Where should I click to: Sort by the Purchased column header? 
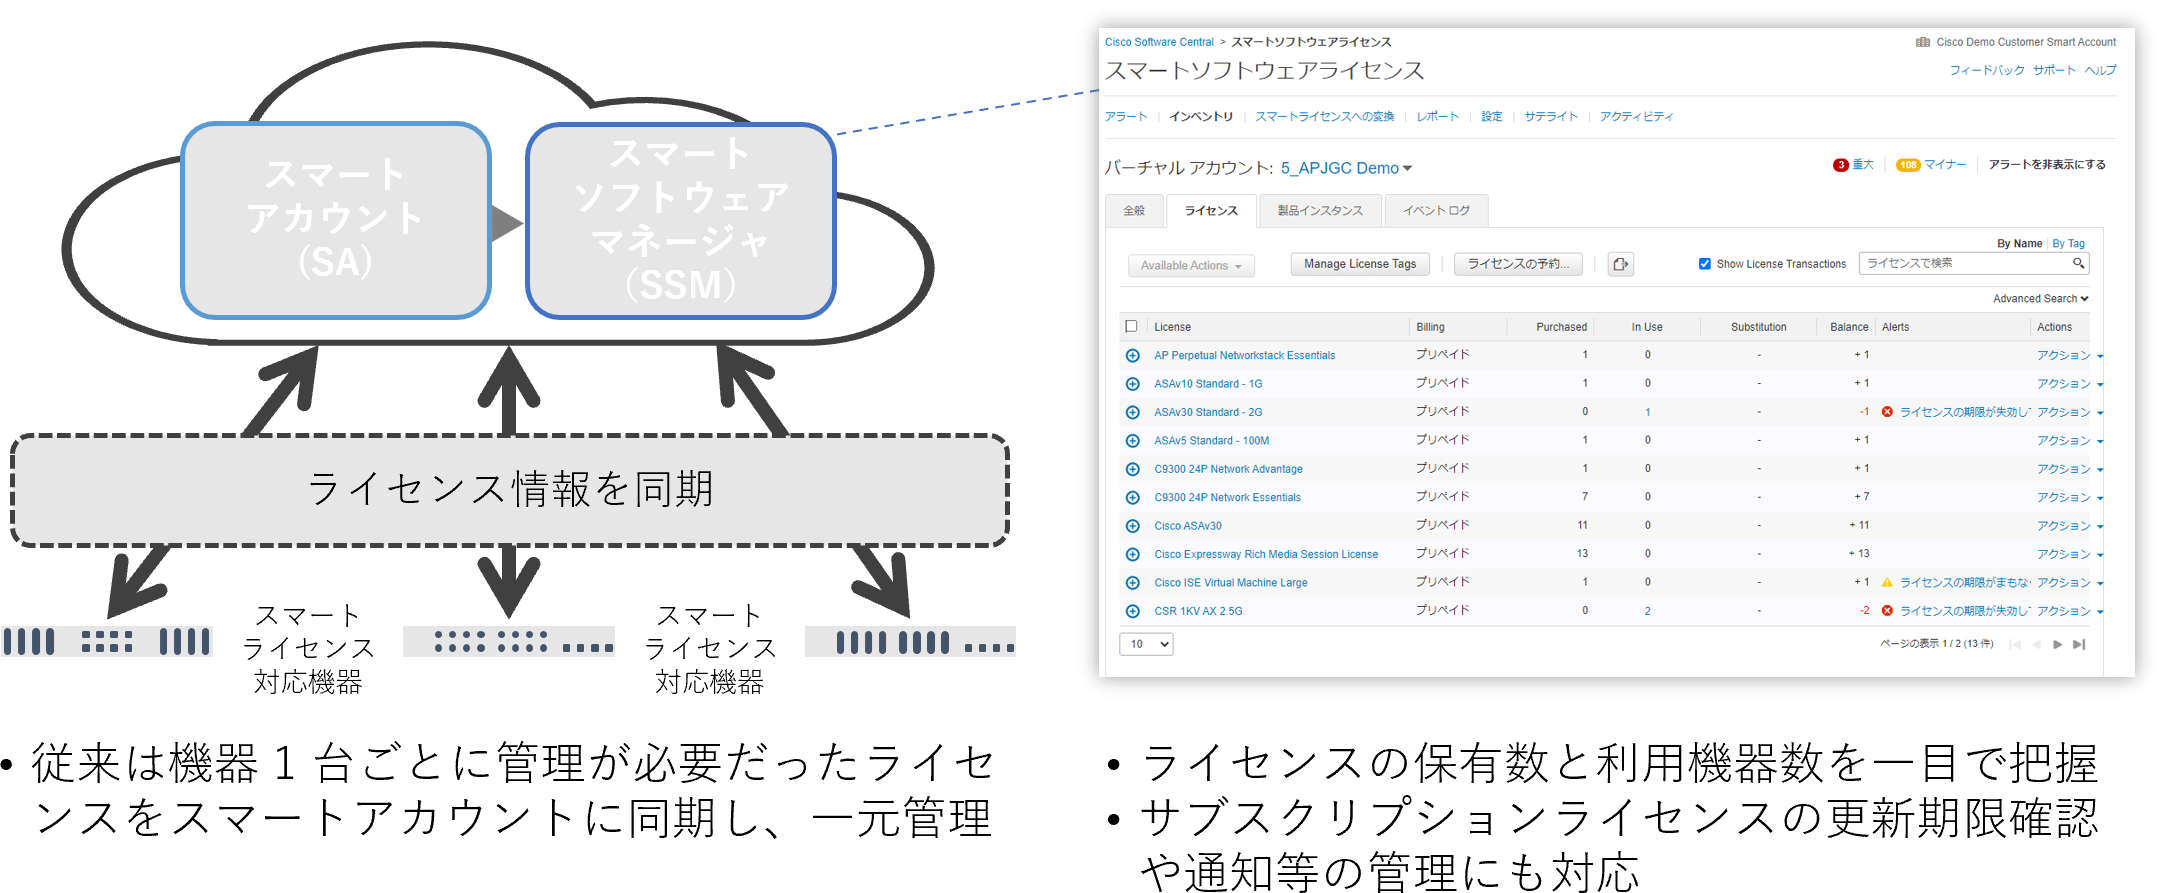click(1561, 327)
